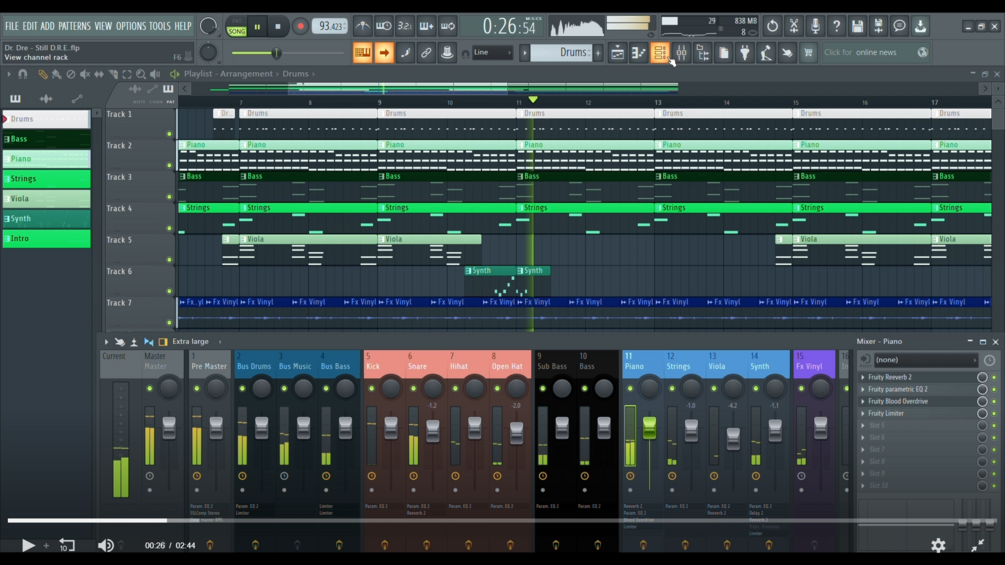Viewport: 1005px width, 565px height.
Task: Select Intro in pattern picker
Action: pyautogui.click(x=46, y=238)
